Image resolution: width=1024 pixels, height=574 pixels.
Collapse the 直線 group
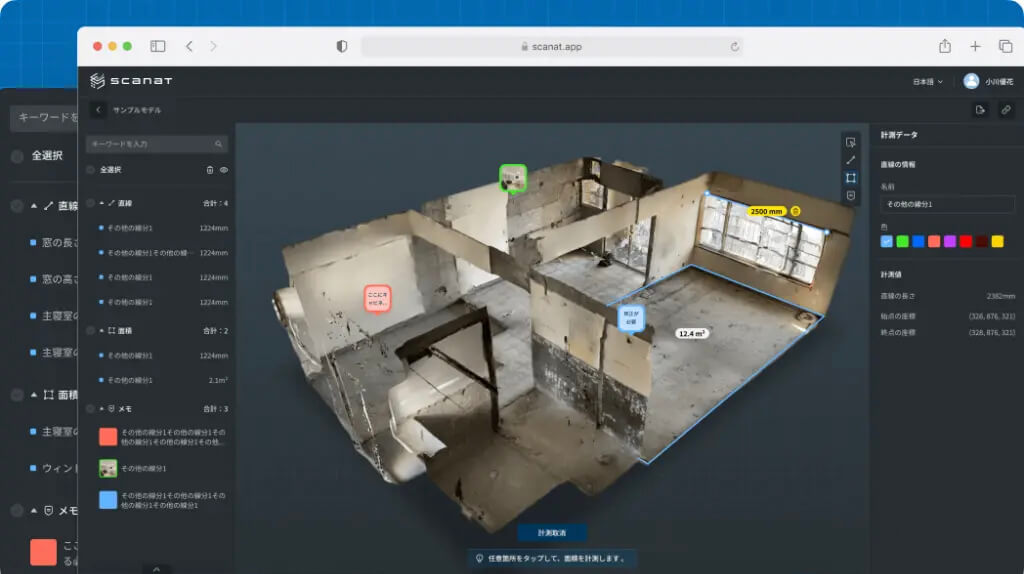click(102, 203)
